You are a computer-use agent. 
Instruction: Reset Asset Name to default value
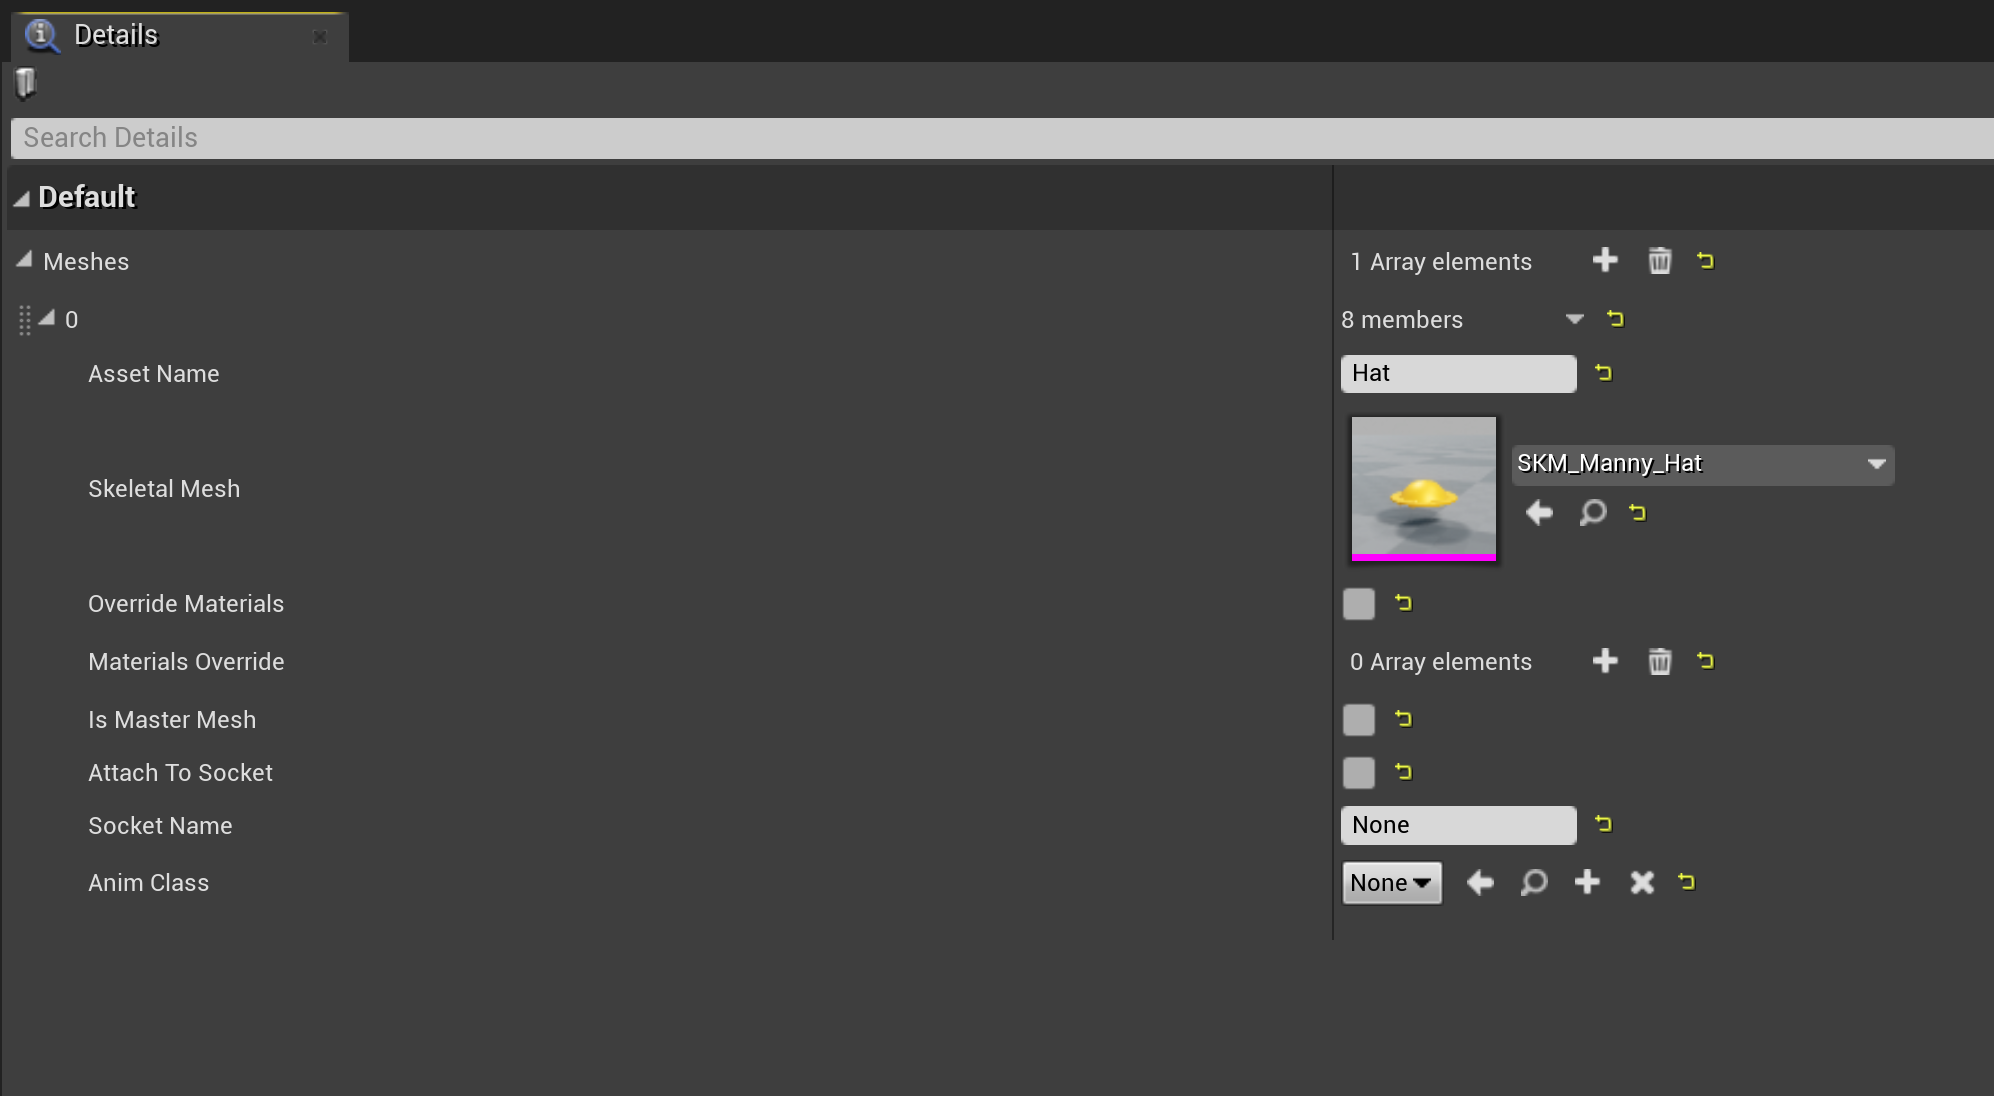coord(1604,373)
